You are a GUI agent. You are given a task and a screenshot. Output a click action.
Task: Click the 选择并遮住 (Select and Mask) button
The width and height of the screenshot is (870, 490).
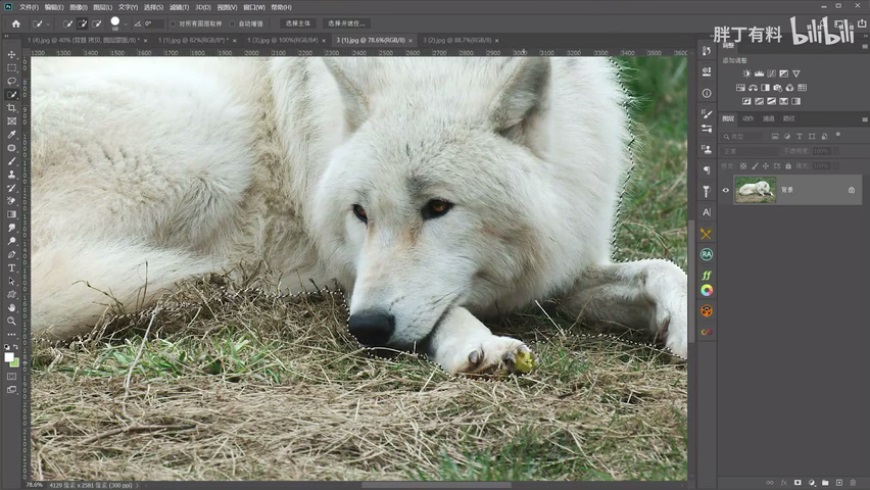pos(347,23)
